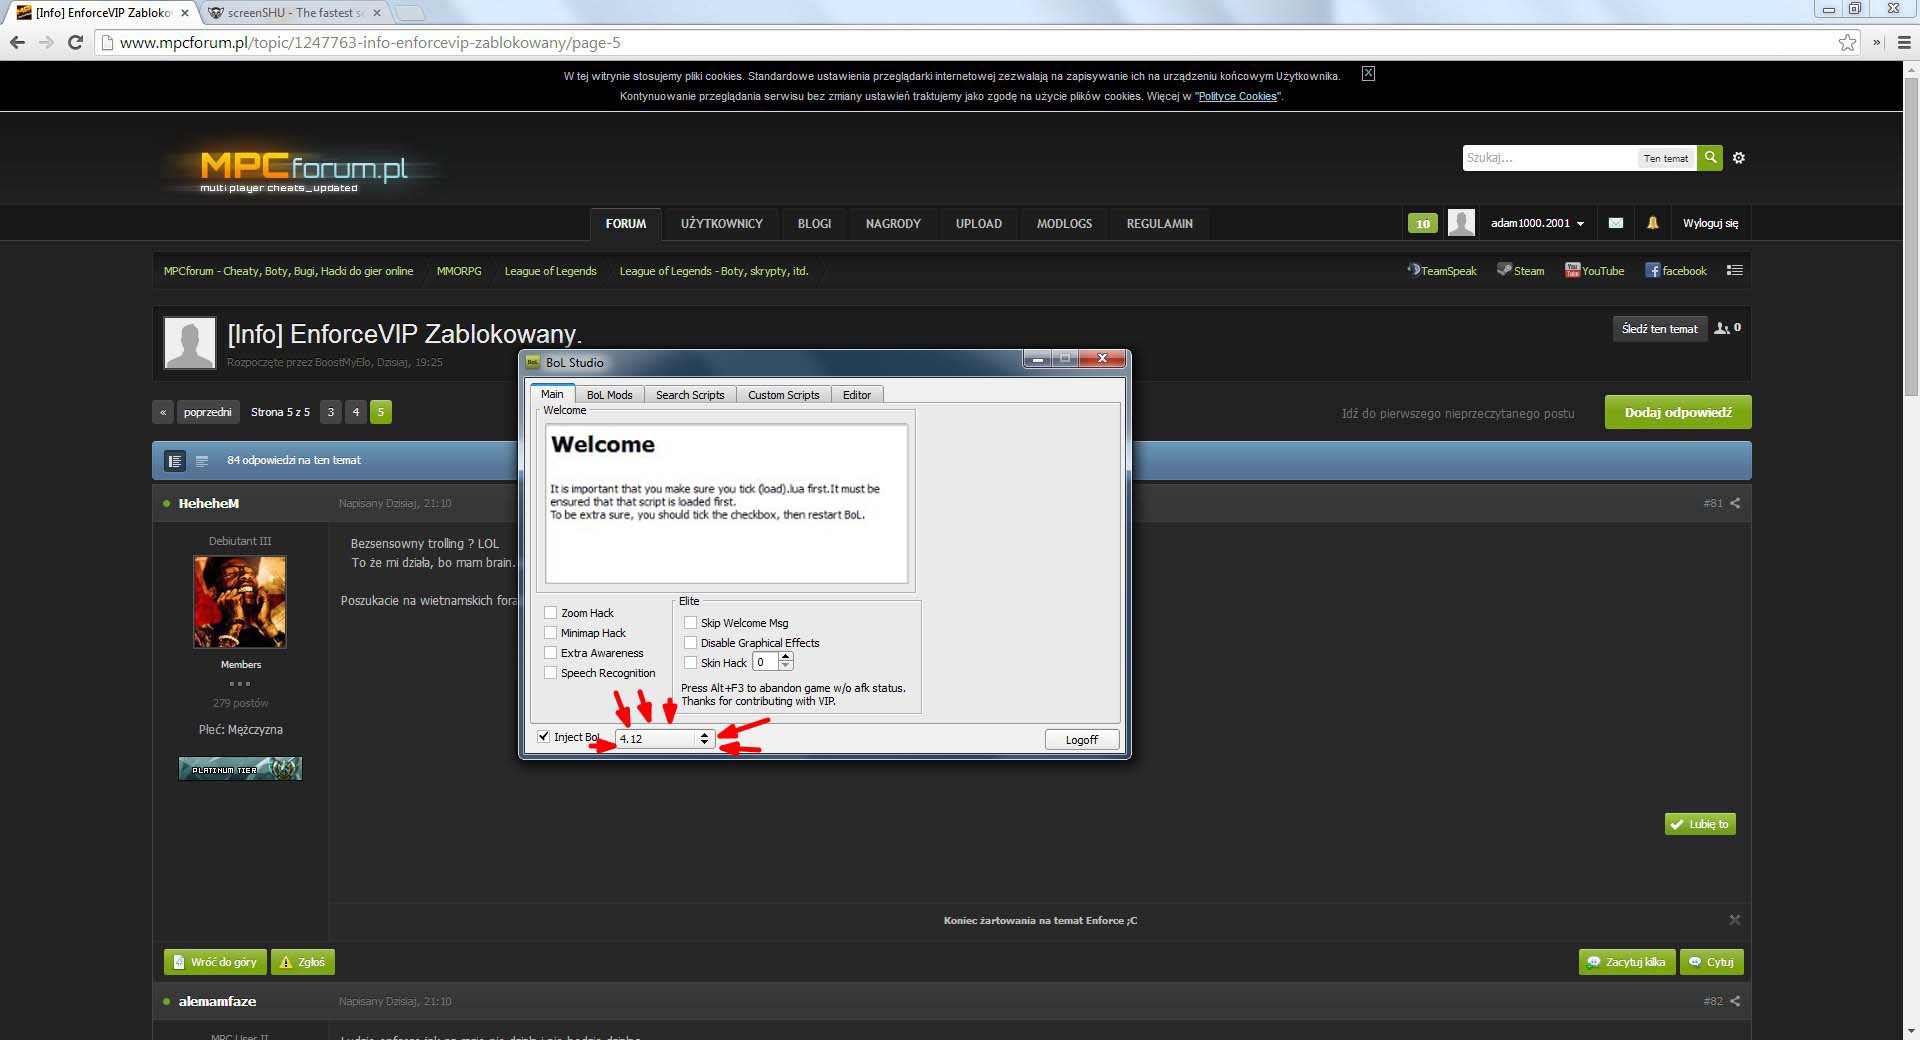Open the UPLOAD navigation item
This screenshot has height=1040, width=1920.
point(979,224)
